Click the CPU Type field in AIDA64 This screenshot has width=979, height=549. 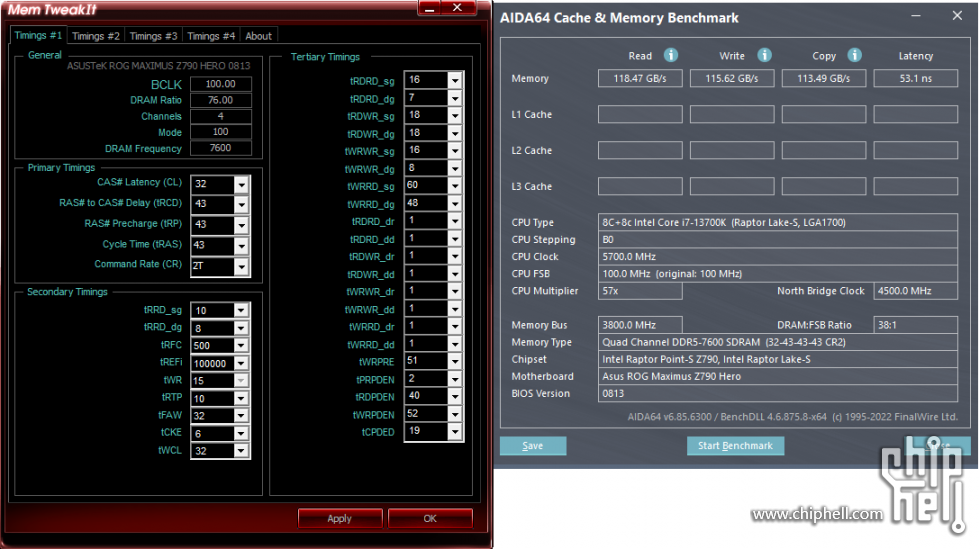point(777,222)
